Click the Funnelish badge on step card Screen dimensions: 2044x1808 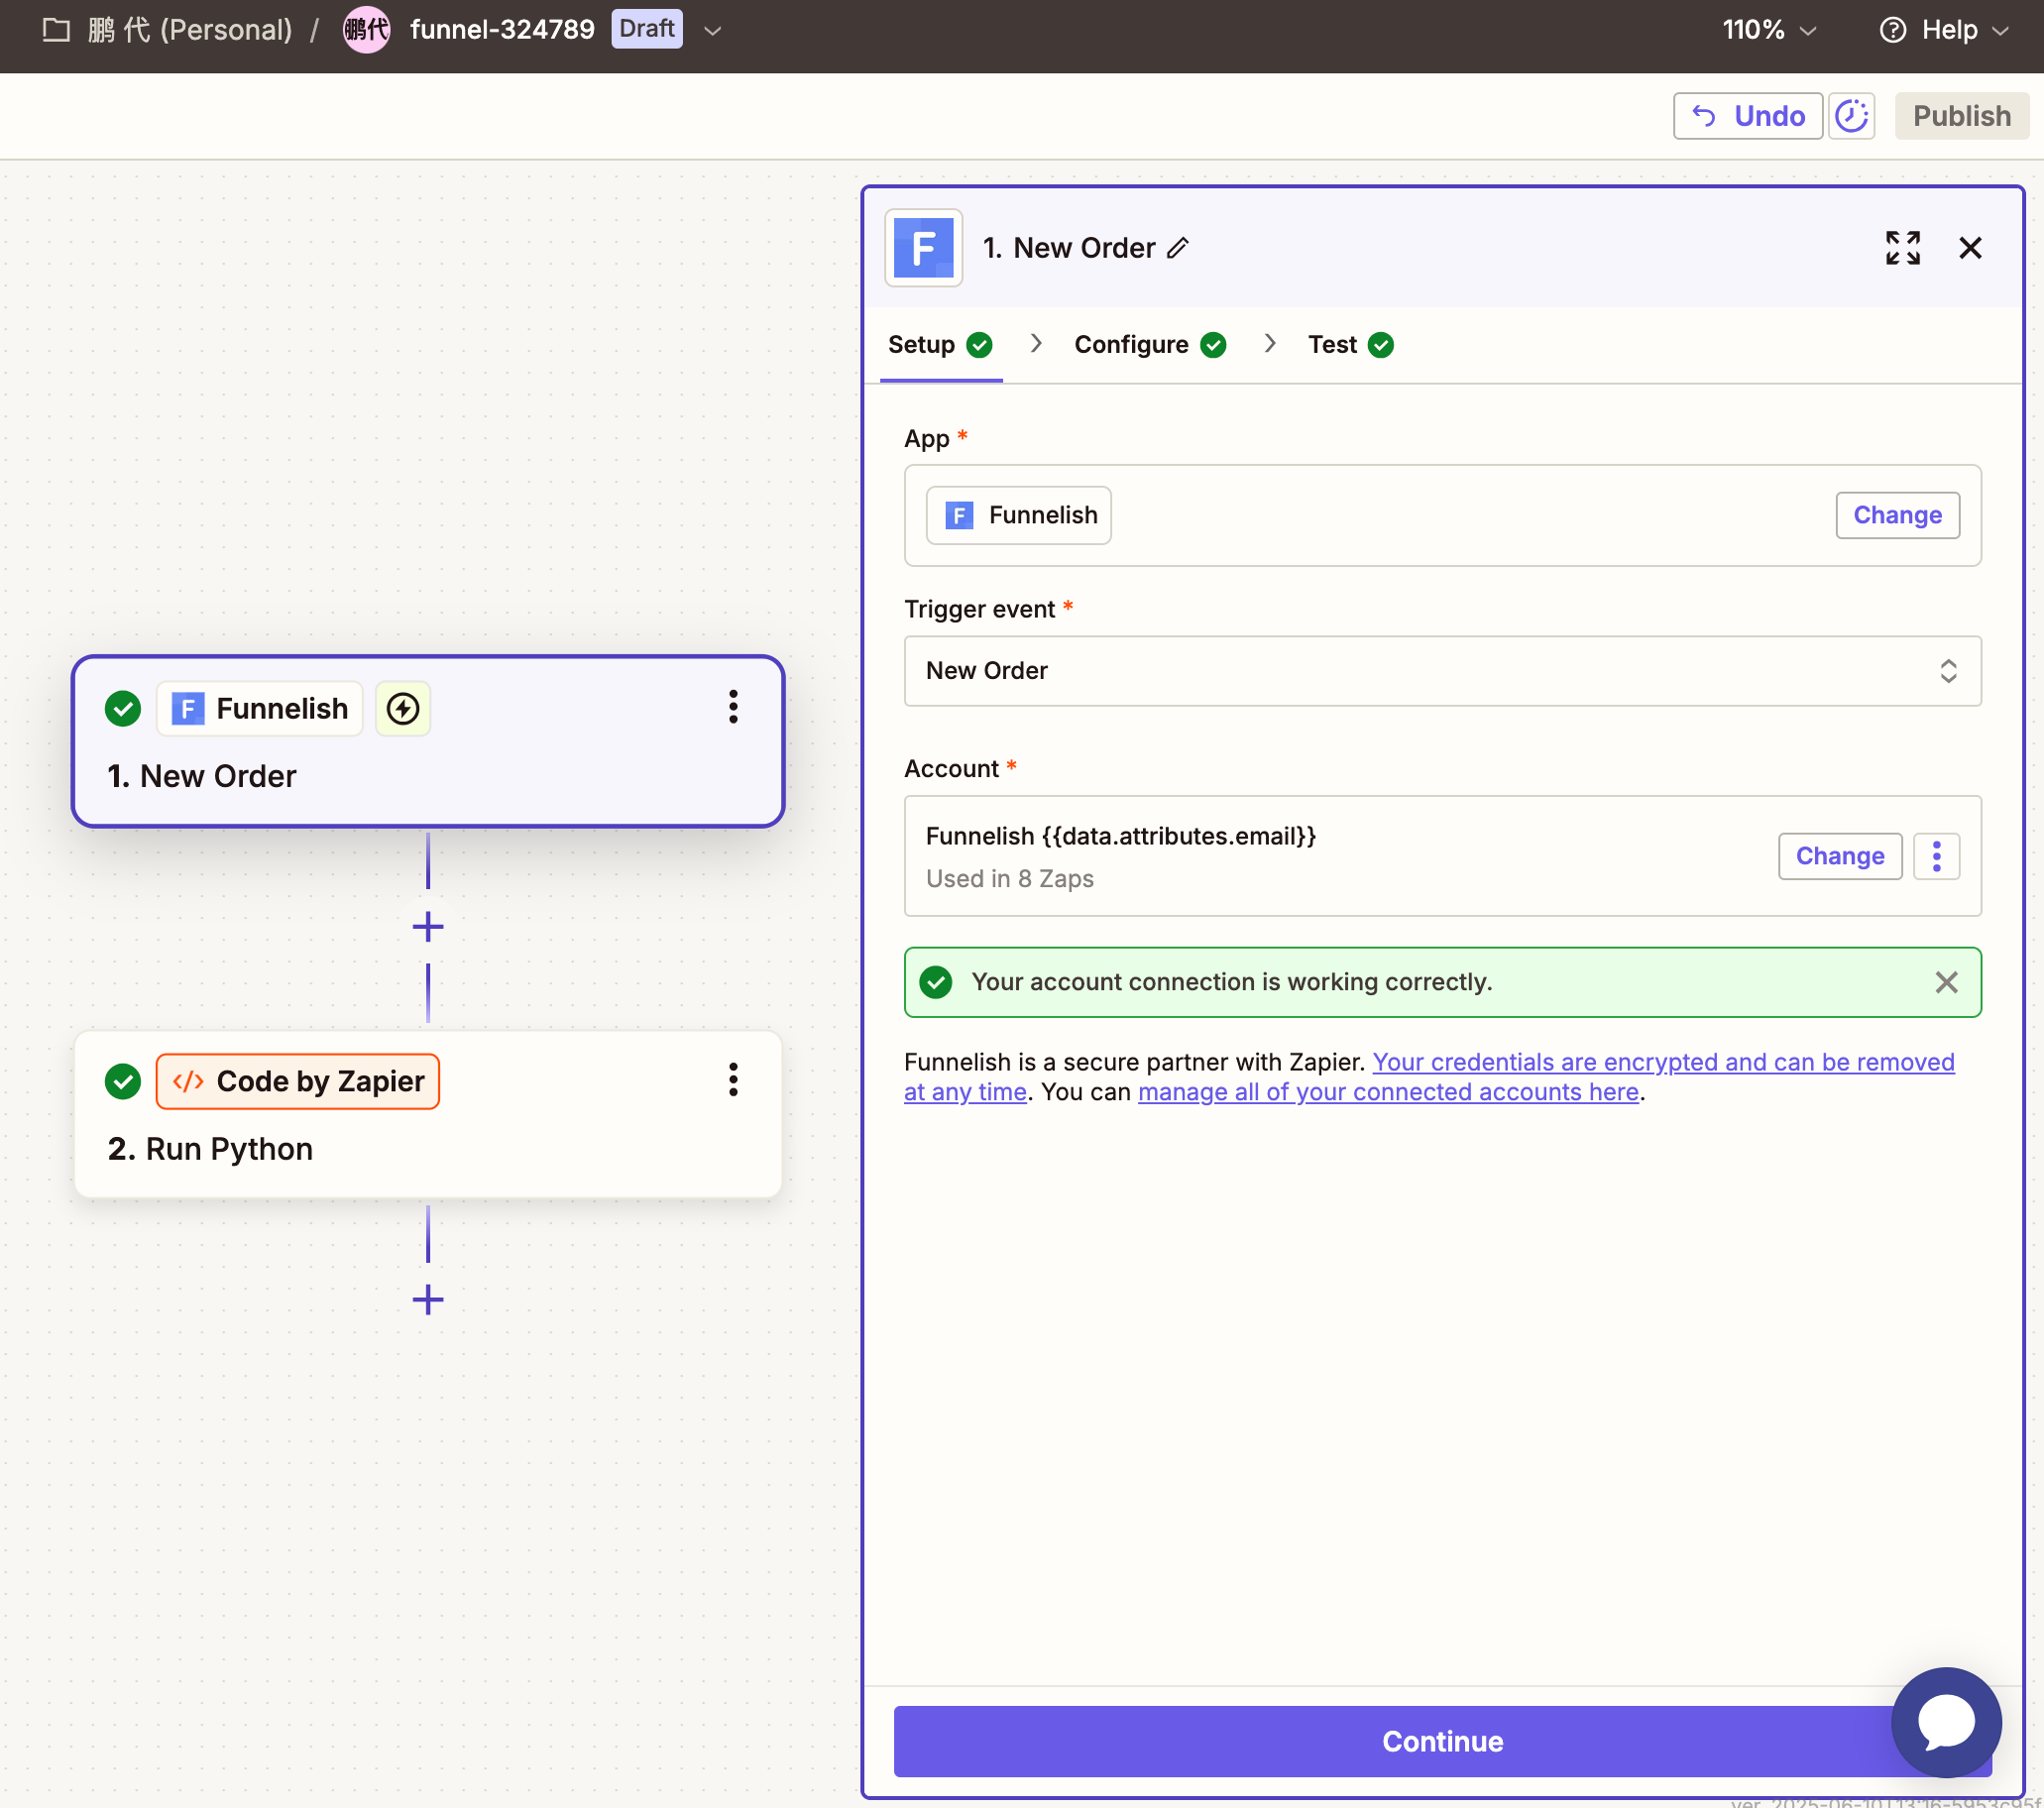click(x=260, y=709)
